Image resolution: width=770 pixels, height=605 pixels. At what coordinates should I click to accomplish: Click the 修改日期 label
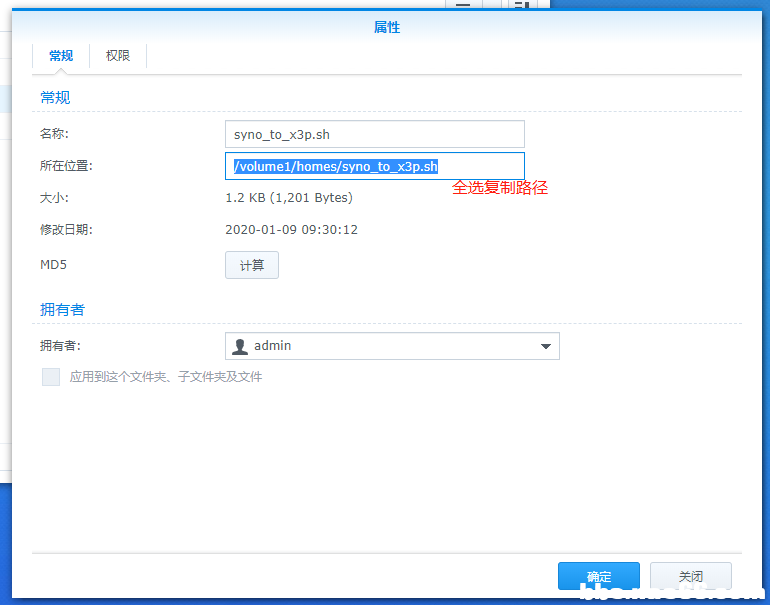pyautogui.click(x=66, y=229)
